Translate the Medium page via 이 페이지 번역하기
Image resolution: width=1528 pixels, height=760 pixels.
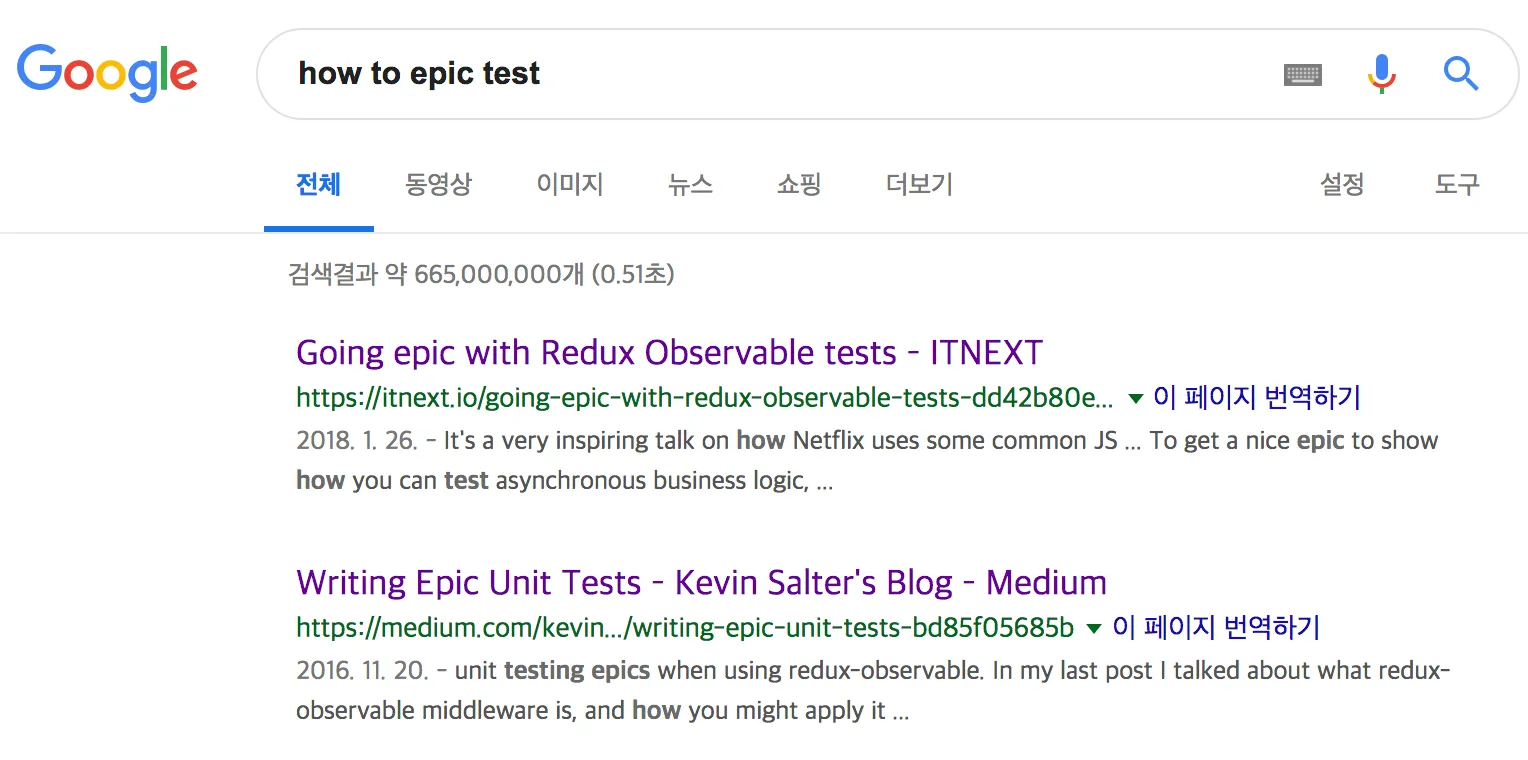[1216, 627]
